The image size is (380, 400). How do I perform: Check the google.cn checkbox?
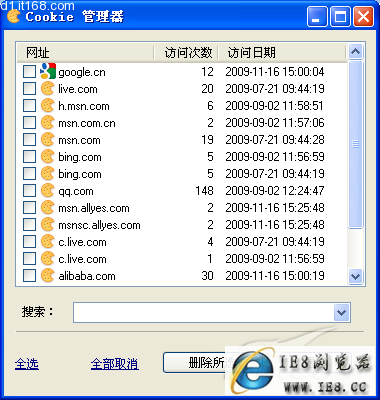(29, 72)
